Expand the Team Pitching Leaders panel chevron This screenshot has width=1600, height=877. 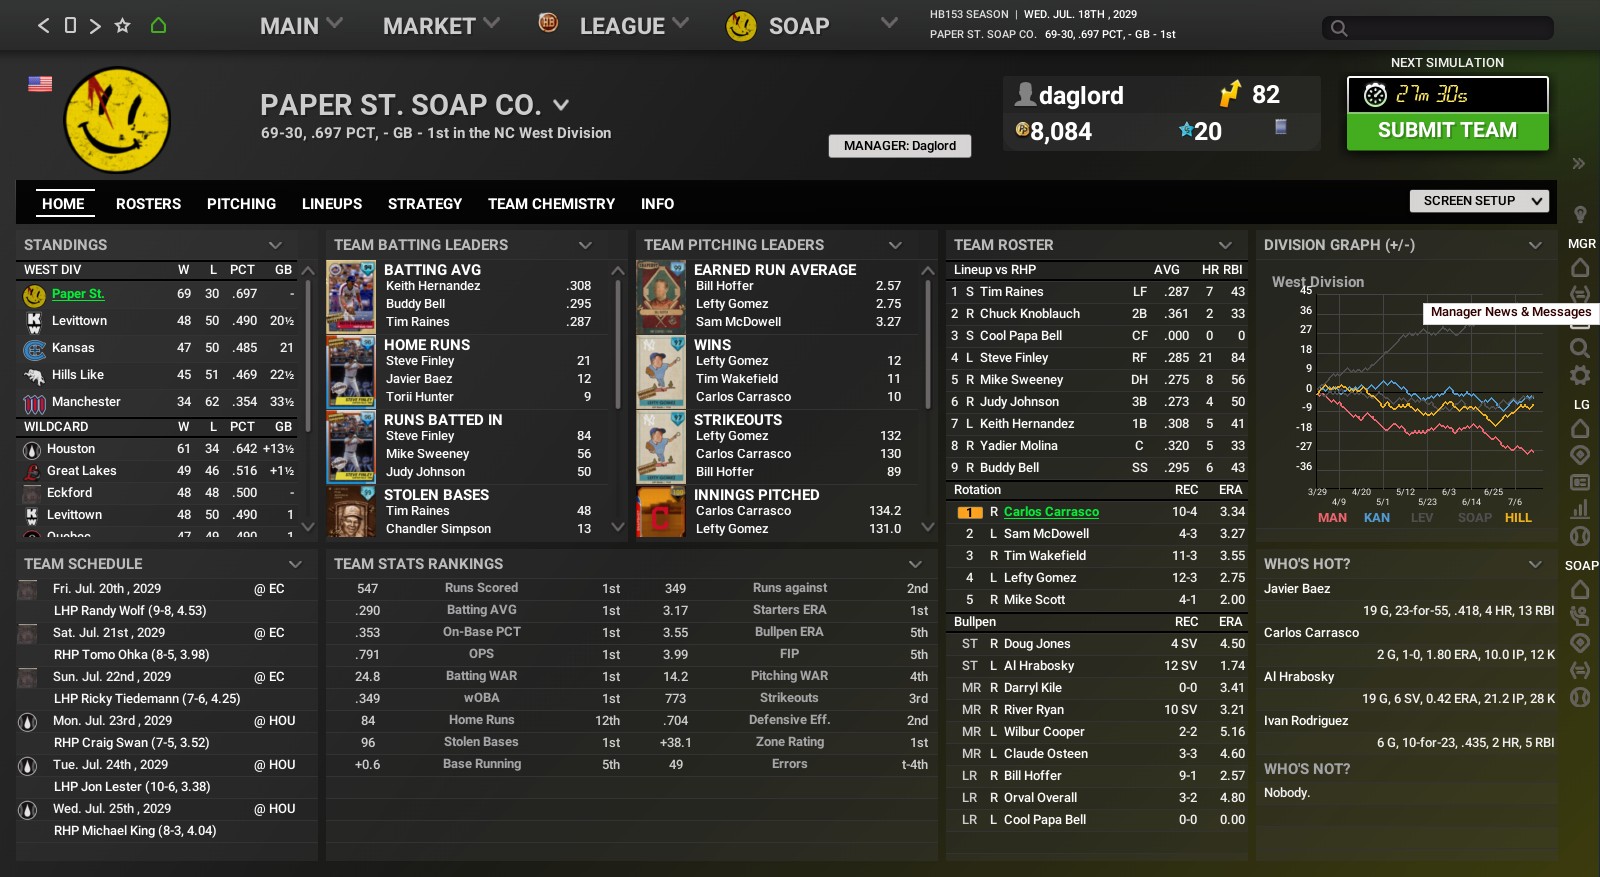point(895,245)
